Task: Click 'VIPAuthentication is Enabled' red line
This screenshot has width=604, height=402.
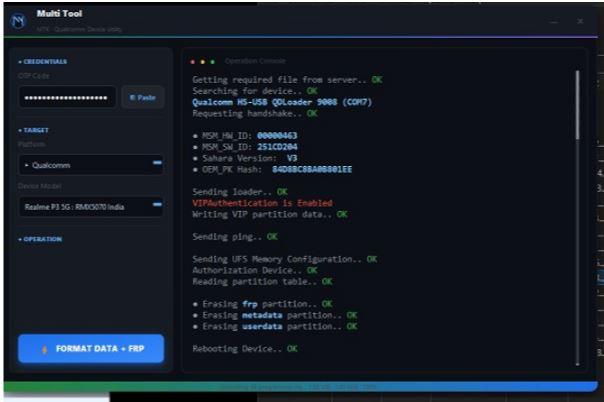Action: pyautogui.click(x=262, y=203)
